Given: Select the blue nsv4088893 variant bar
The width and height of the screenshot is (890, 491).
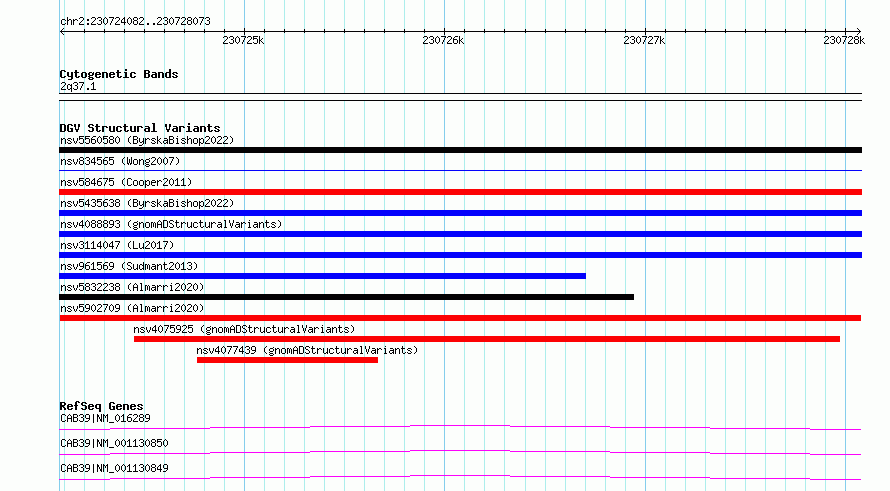Looking at the screenshot, I should pos(460,234).
